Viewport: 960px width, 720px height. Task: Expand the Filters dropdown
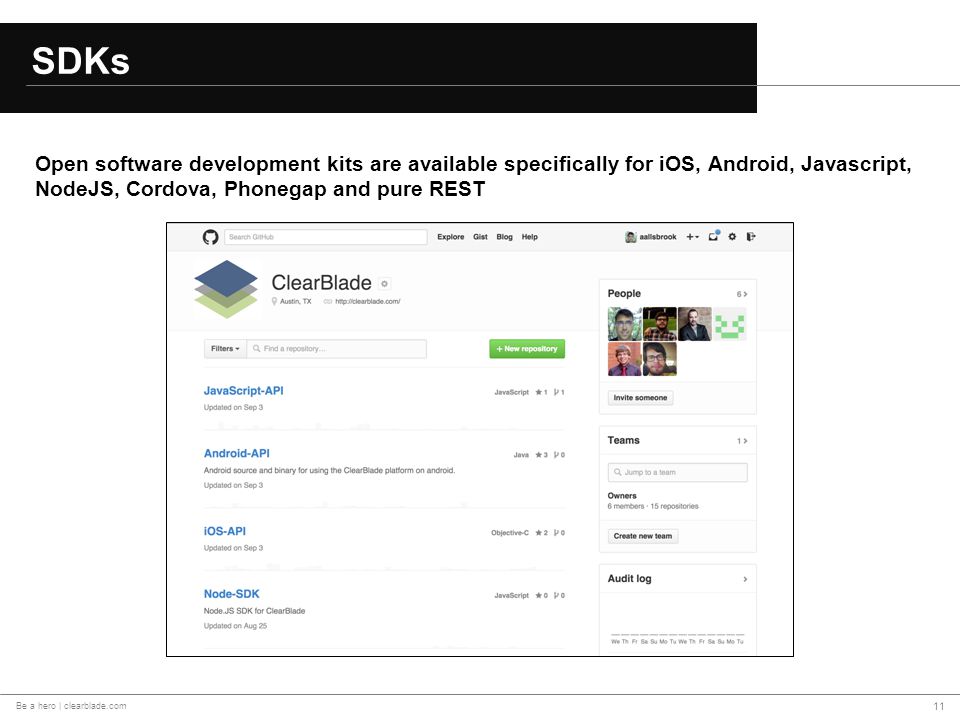tap(225, 348)
